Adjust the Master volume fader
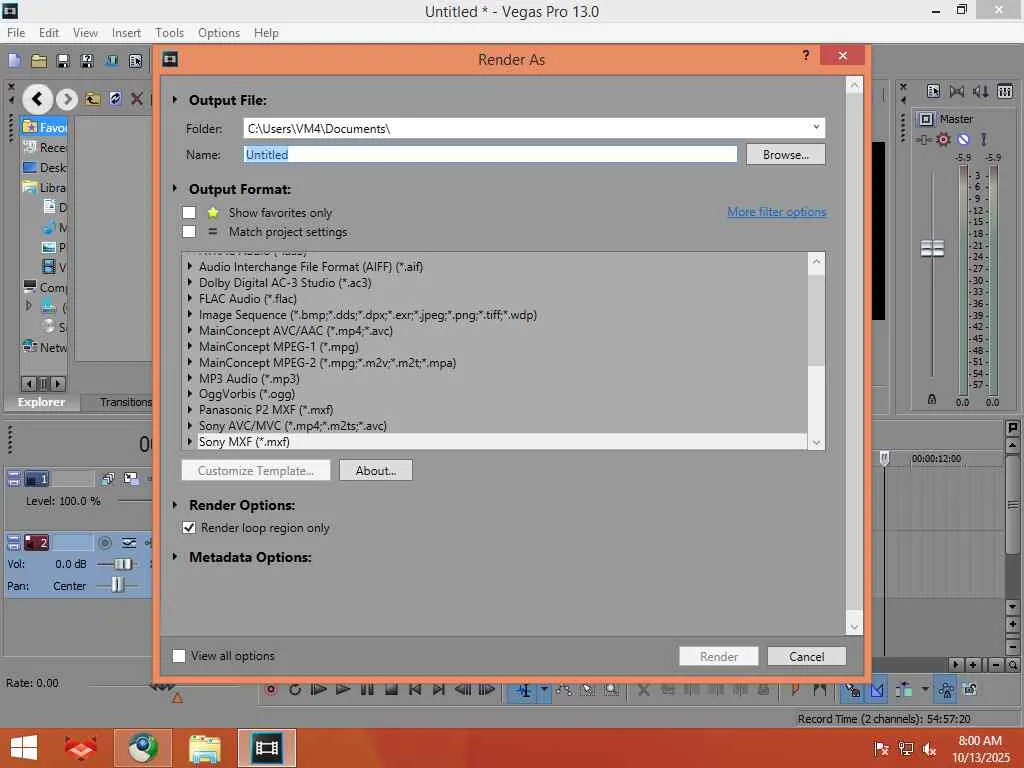 pos(932,248)
